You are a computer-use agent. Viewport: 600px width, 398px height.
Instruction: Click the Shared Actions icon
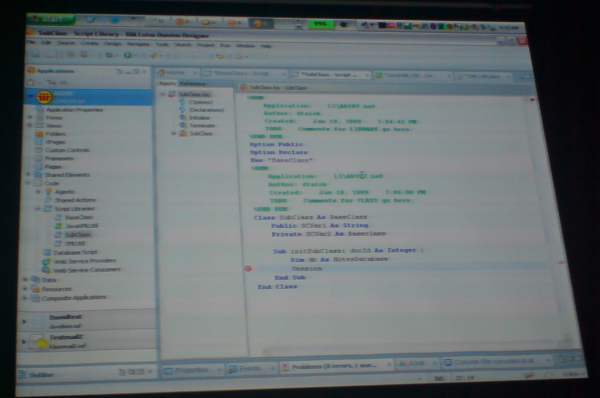(48, 200)
